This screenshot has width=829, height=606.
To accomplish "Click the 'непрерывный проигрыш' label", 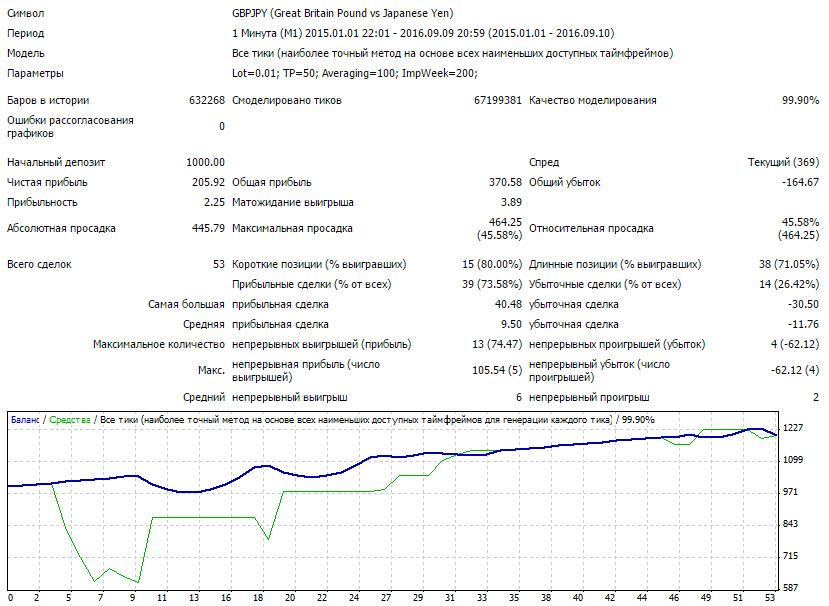I will coord(589,398).
